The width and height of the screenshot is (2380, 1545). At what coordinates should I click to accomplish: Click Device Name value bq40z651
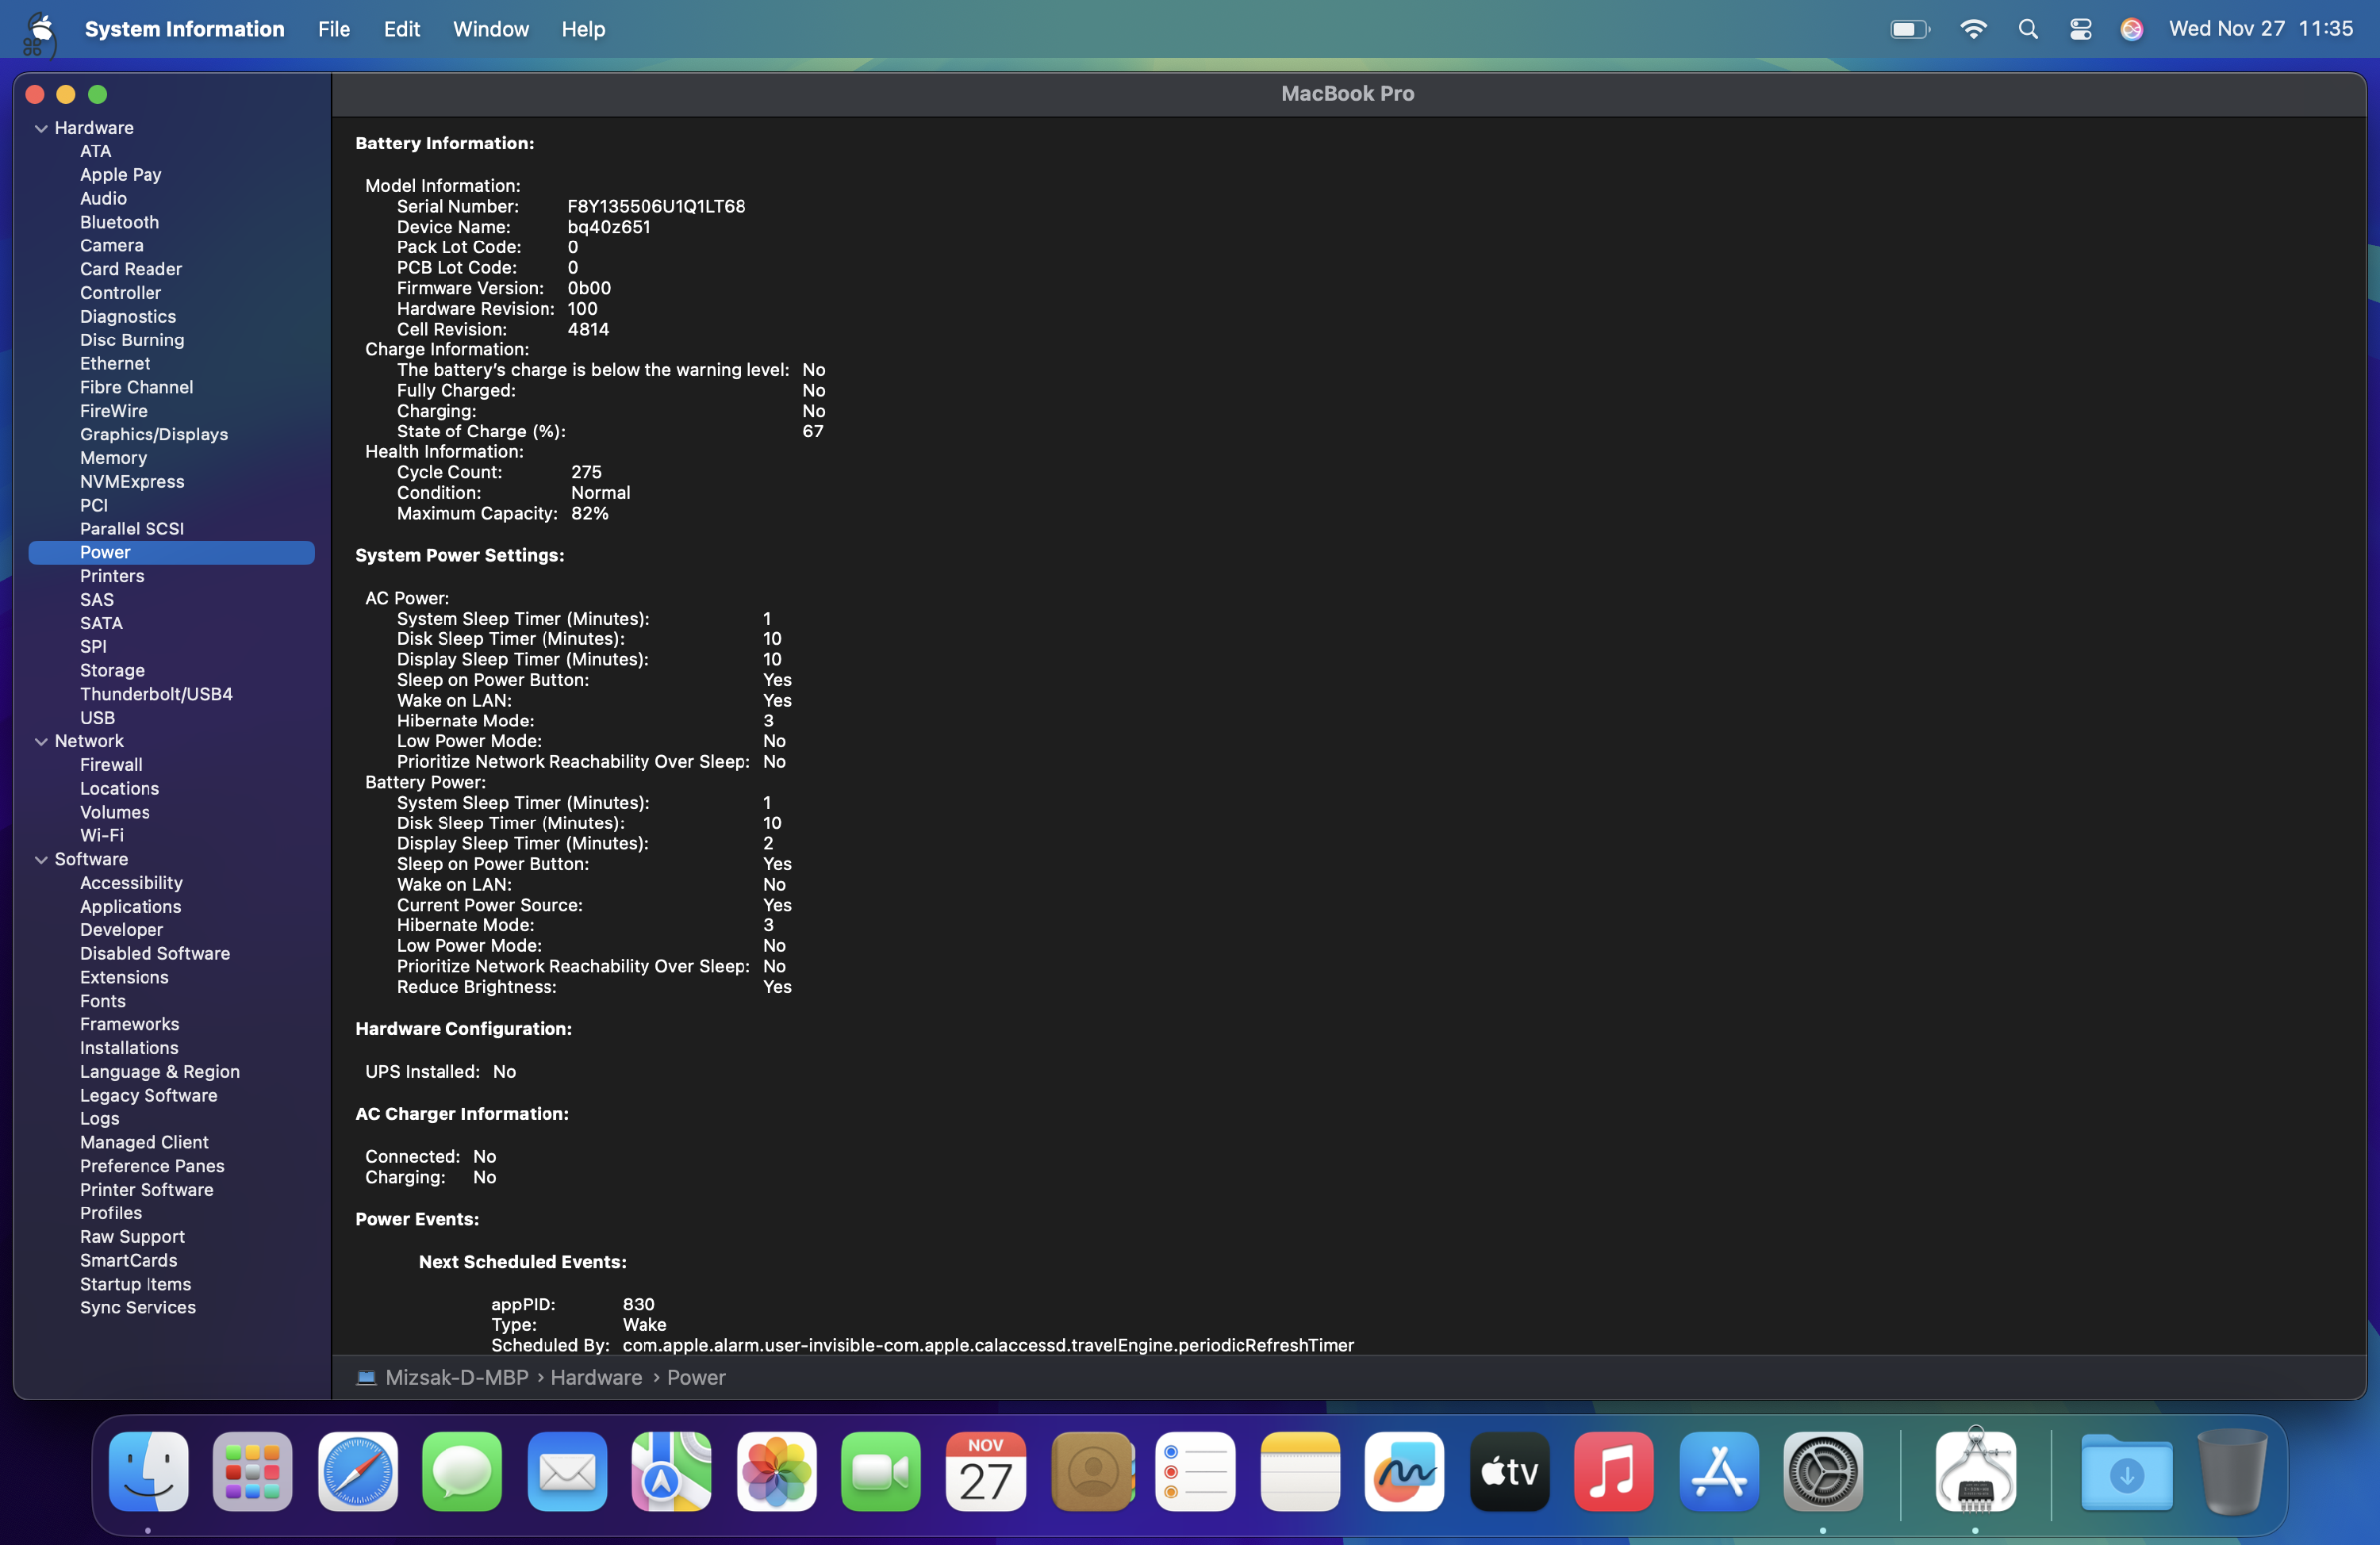(608, 227)
